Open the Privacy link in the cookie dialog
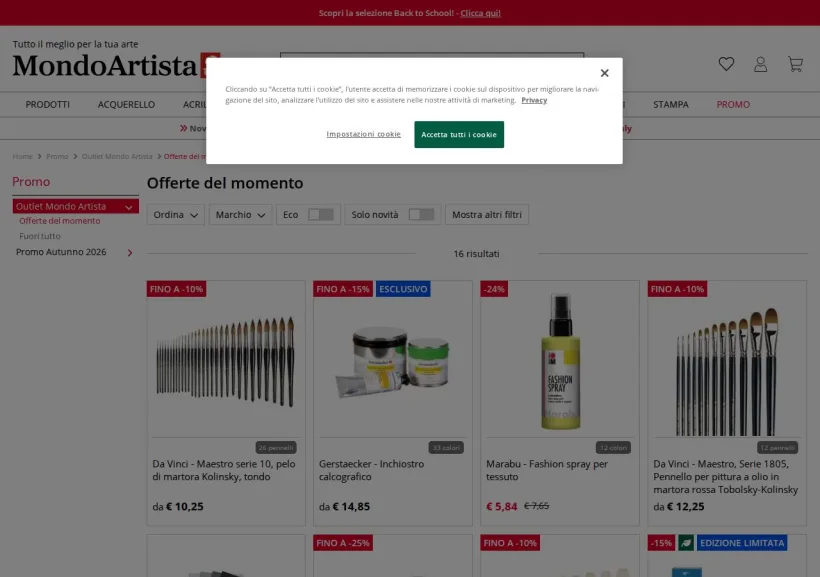Image resolution: width=820 pixels, height=577 pixels. click(x=534, y=100)
